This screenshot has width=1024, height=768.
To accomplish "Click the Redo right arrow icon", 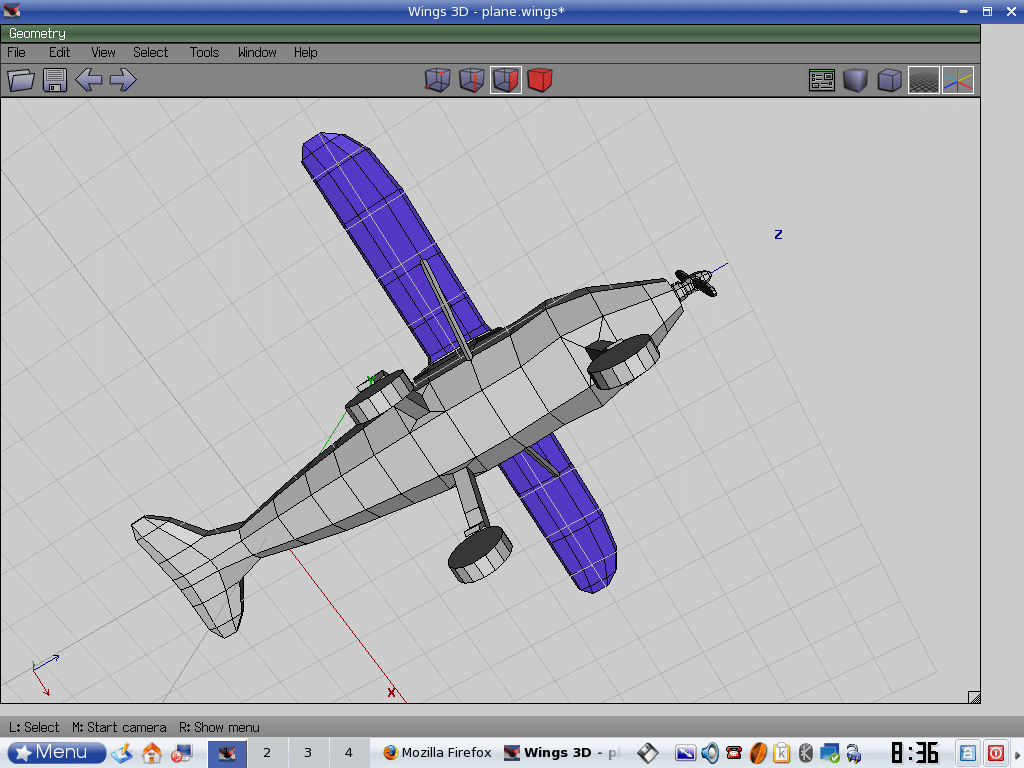I will pos(123,80).
